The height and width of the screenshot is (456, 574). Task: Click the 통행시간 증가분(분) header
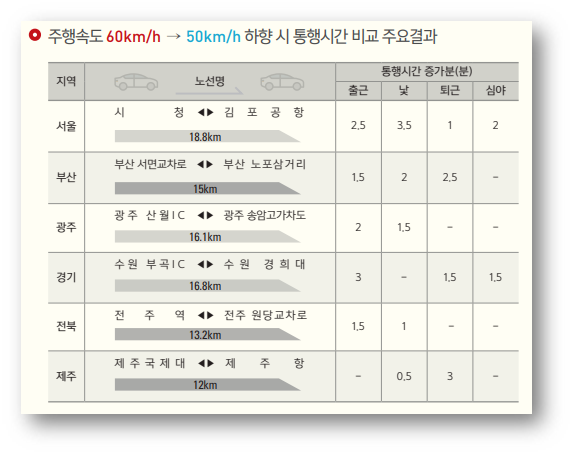click(427, 71)
